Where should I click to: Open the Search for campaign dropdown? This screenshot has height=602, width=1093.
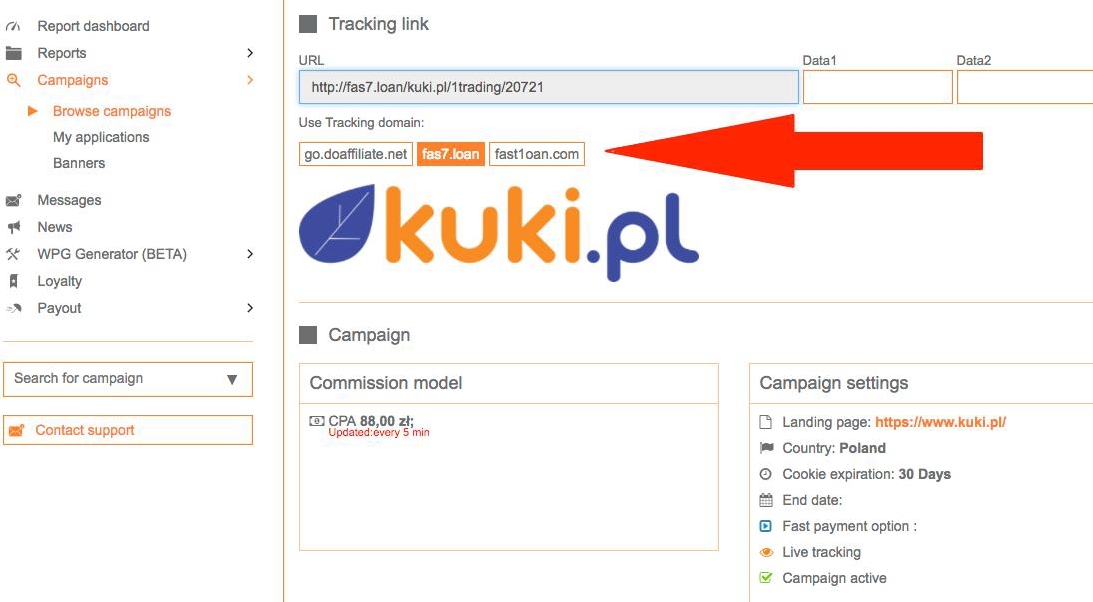click(128, 379)
